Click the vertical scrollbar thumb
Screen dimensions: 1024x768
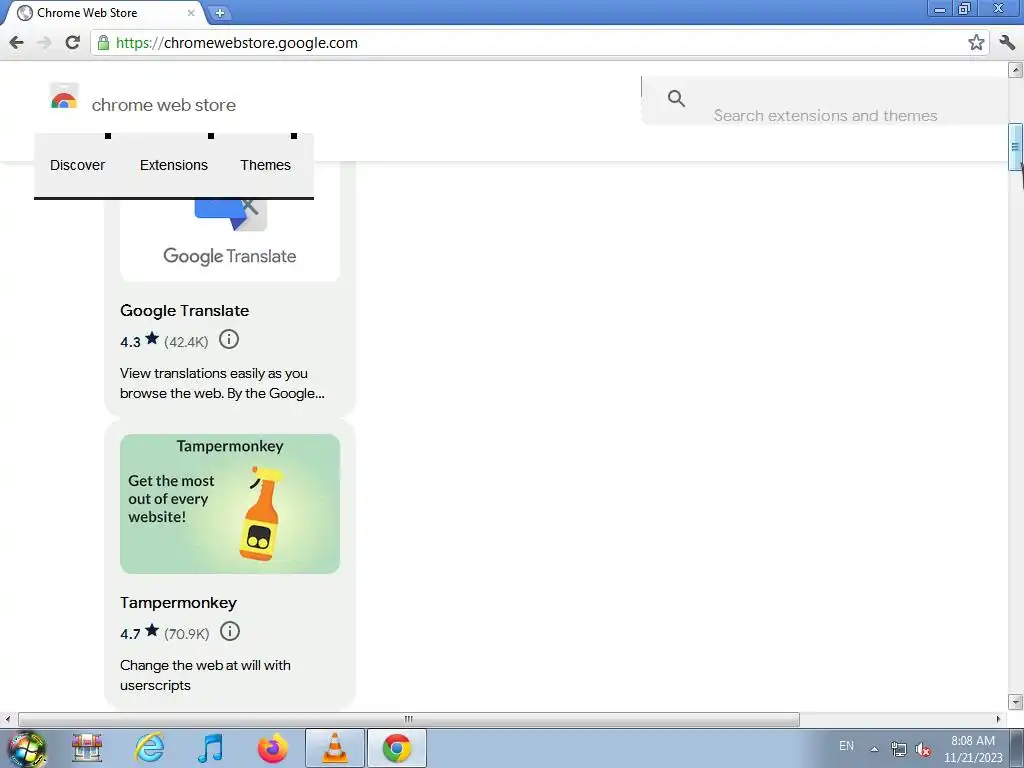click(1016, 146)
